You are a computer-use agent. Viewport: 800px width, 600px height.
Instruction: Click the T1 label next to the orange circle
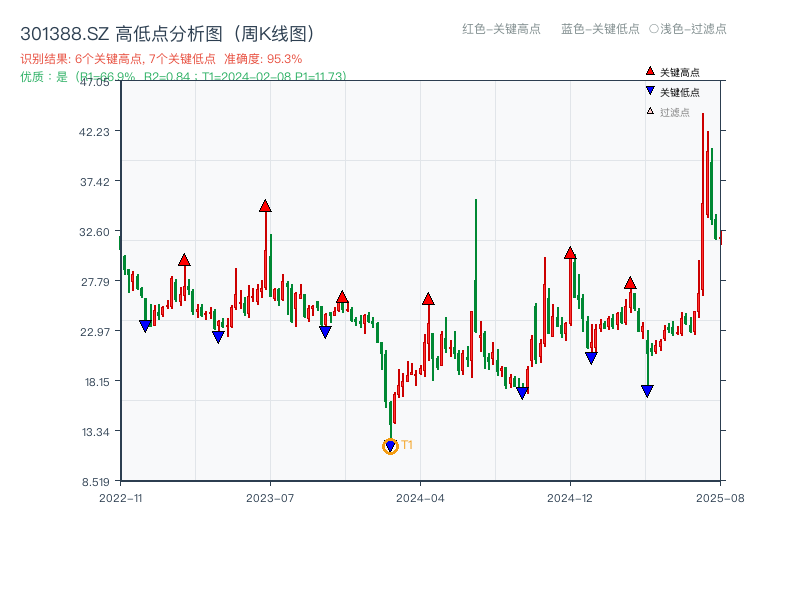point(406,444)
